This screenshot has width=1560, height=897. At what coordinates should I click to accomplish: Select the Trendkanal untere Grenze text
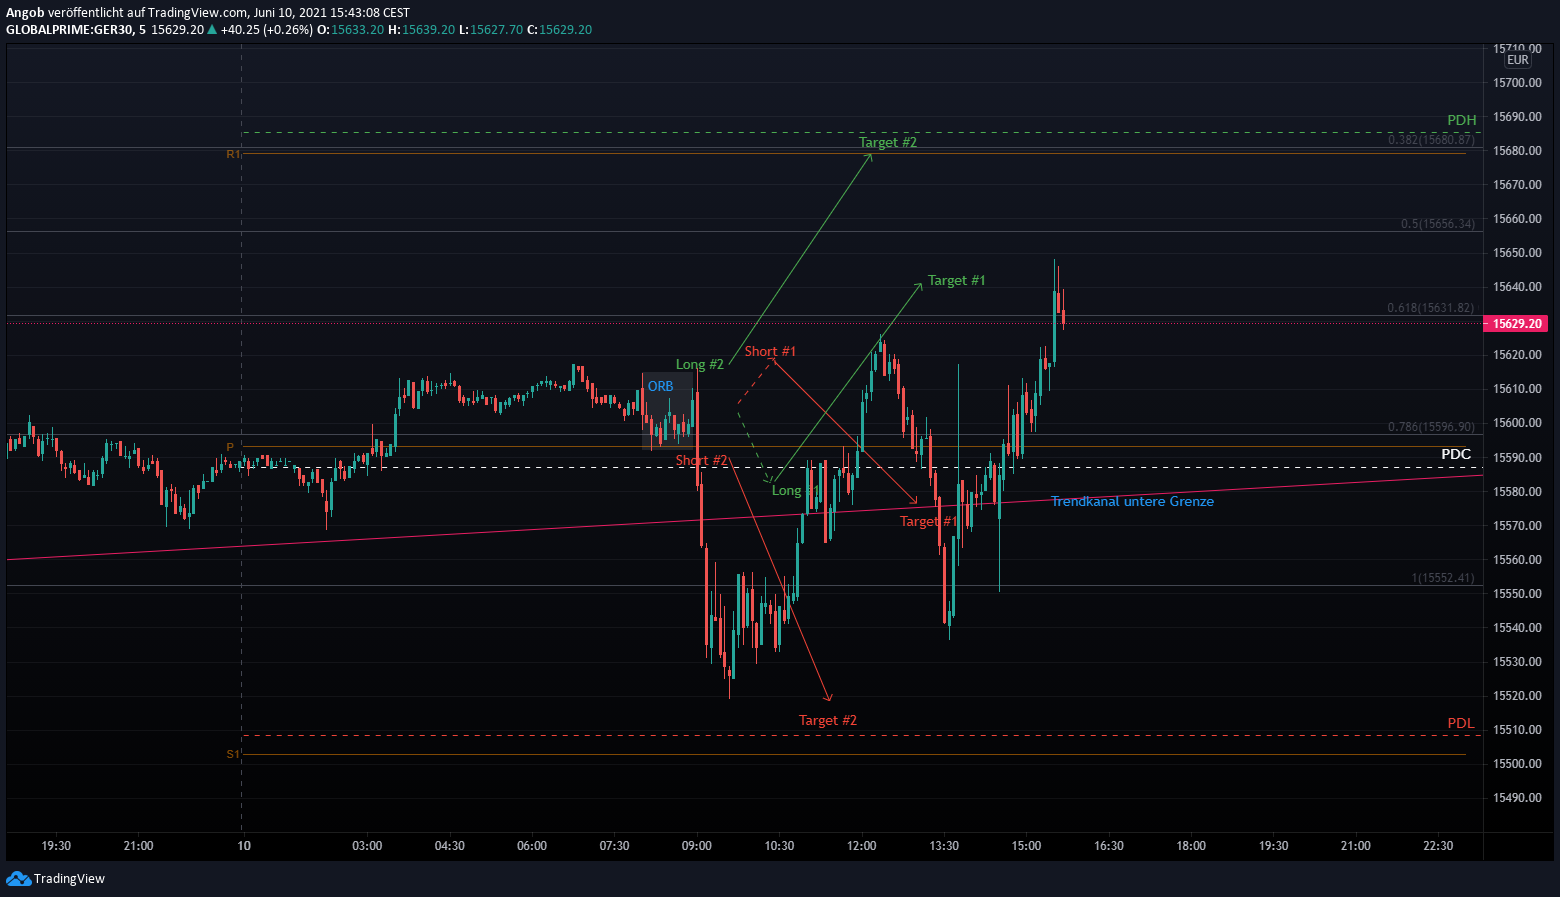coord(1132,502)
